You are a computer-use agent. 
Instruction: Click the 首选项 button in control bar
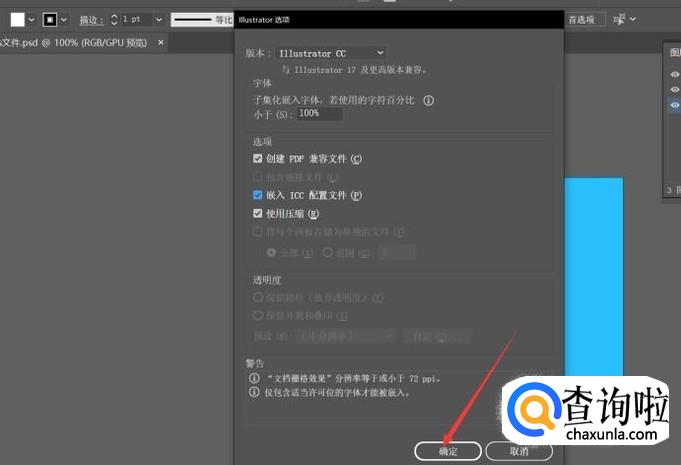582,20
